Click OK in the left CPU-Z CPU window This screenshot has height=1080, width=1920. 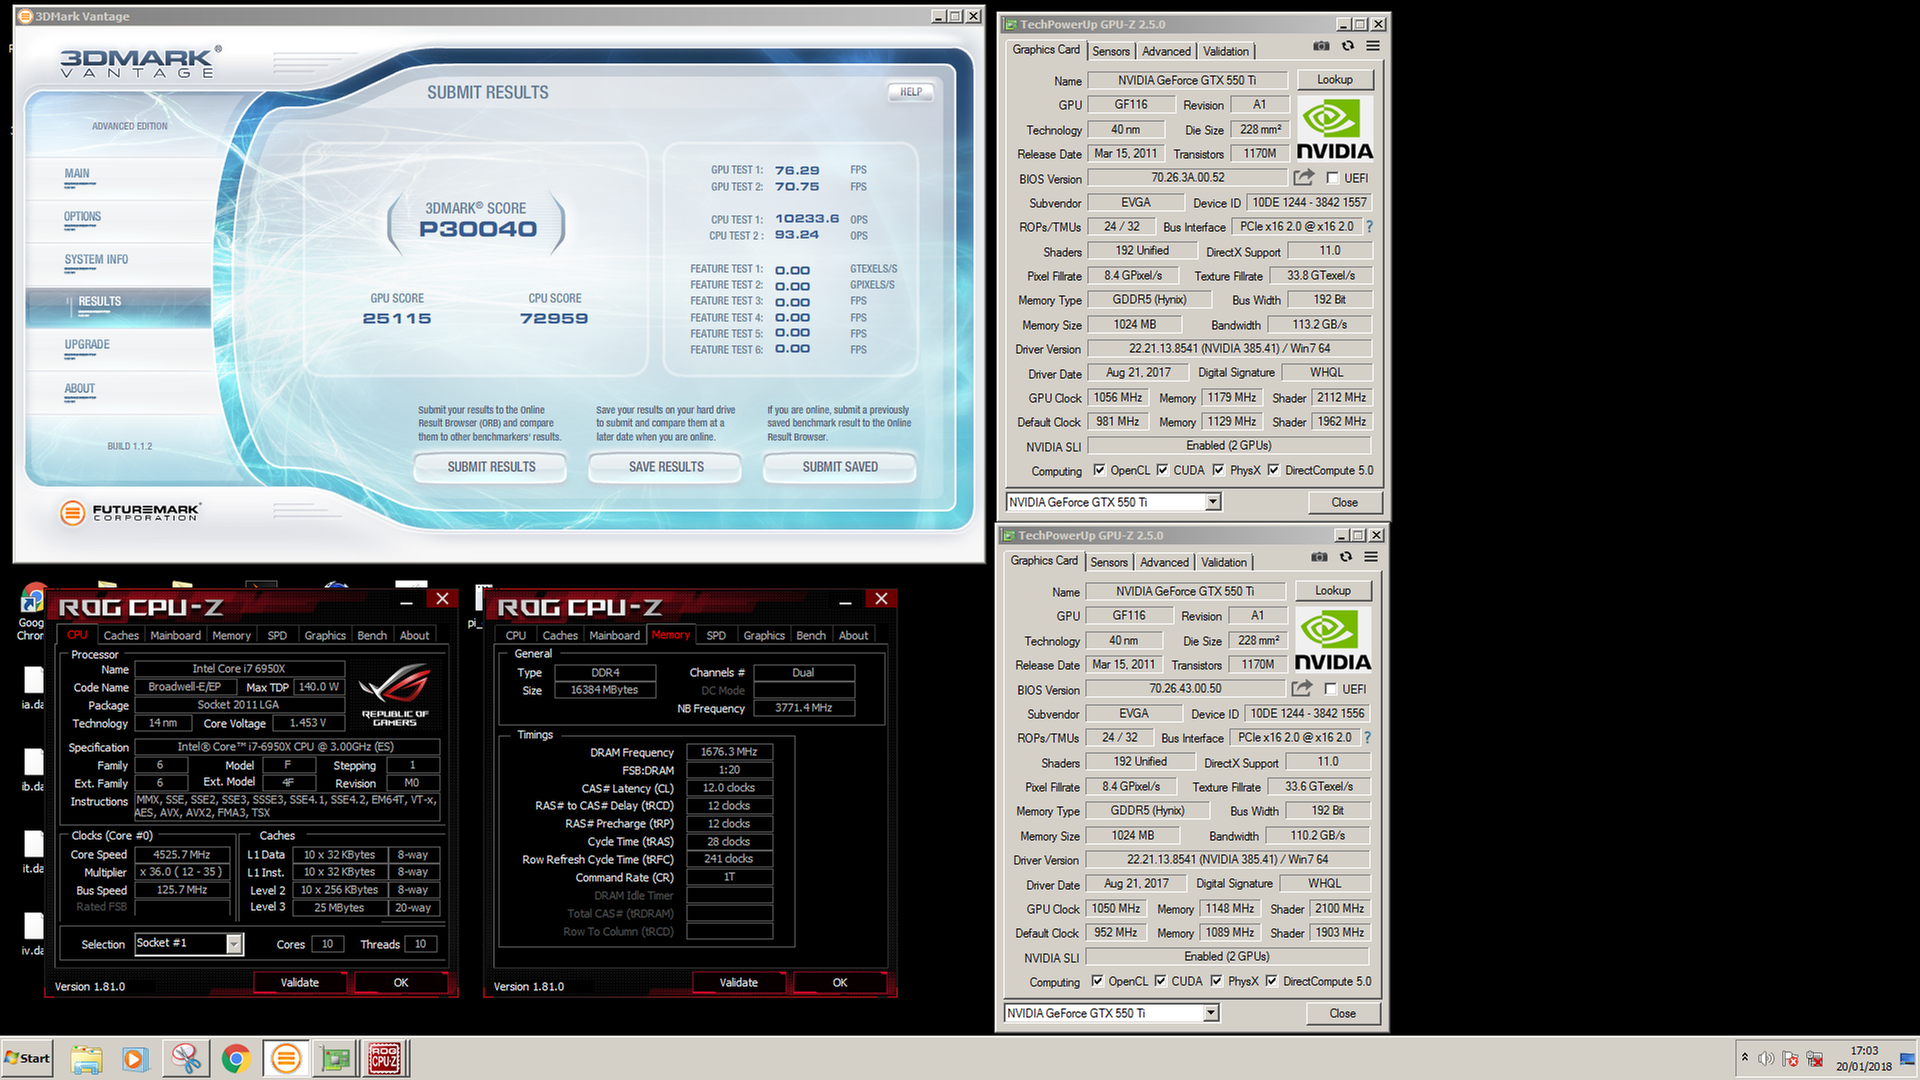tap(400, 982)
